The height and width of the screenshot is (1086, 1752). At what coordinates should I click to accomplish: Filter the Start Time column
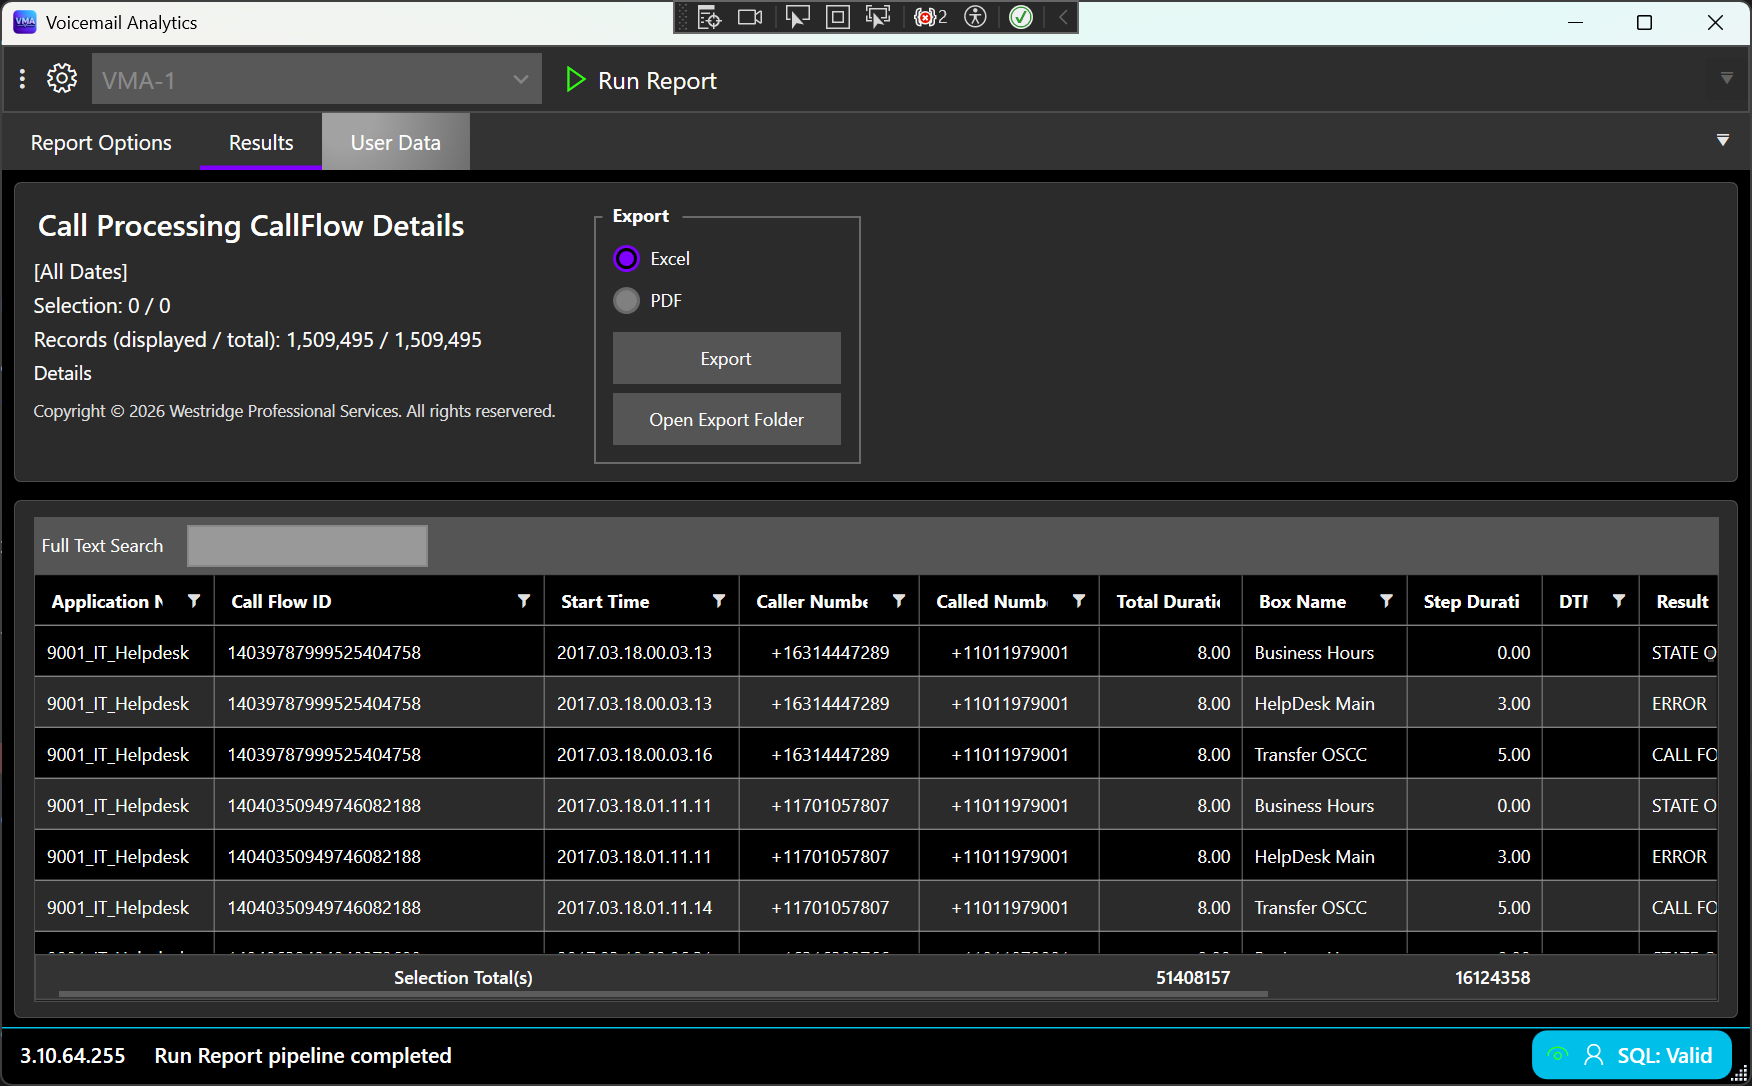pos(719,601)
